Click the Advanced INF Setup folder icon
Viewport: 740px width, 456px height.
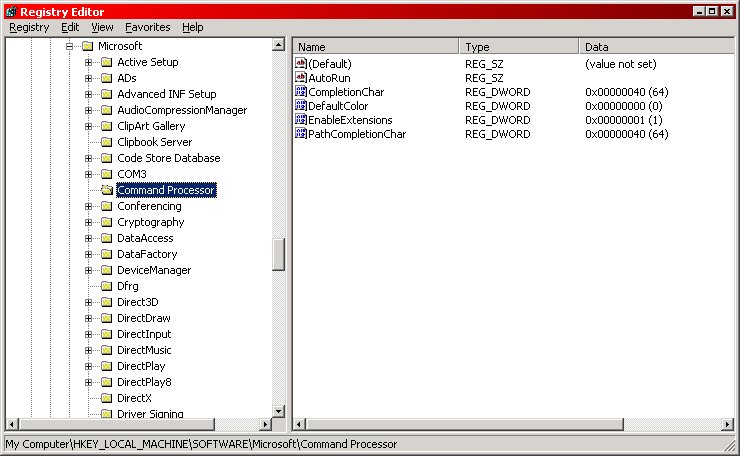[x=107, y=94]
